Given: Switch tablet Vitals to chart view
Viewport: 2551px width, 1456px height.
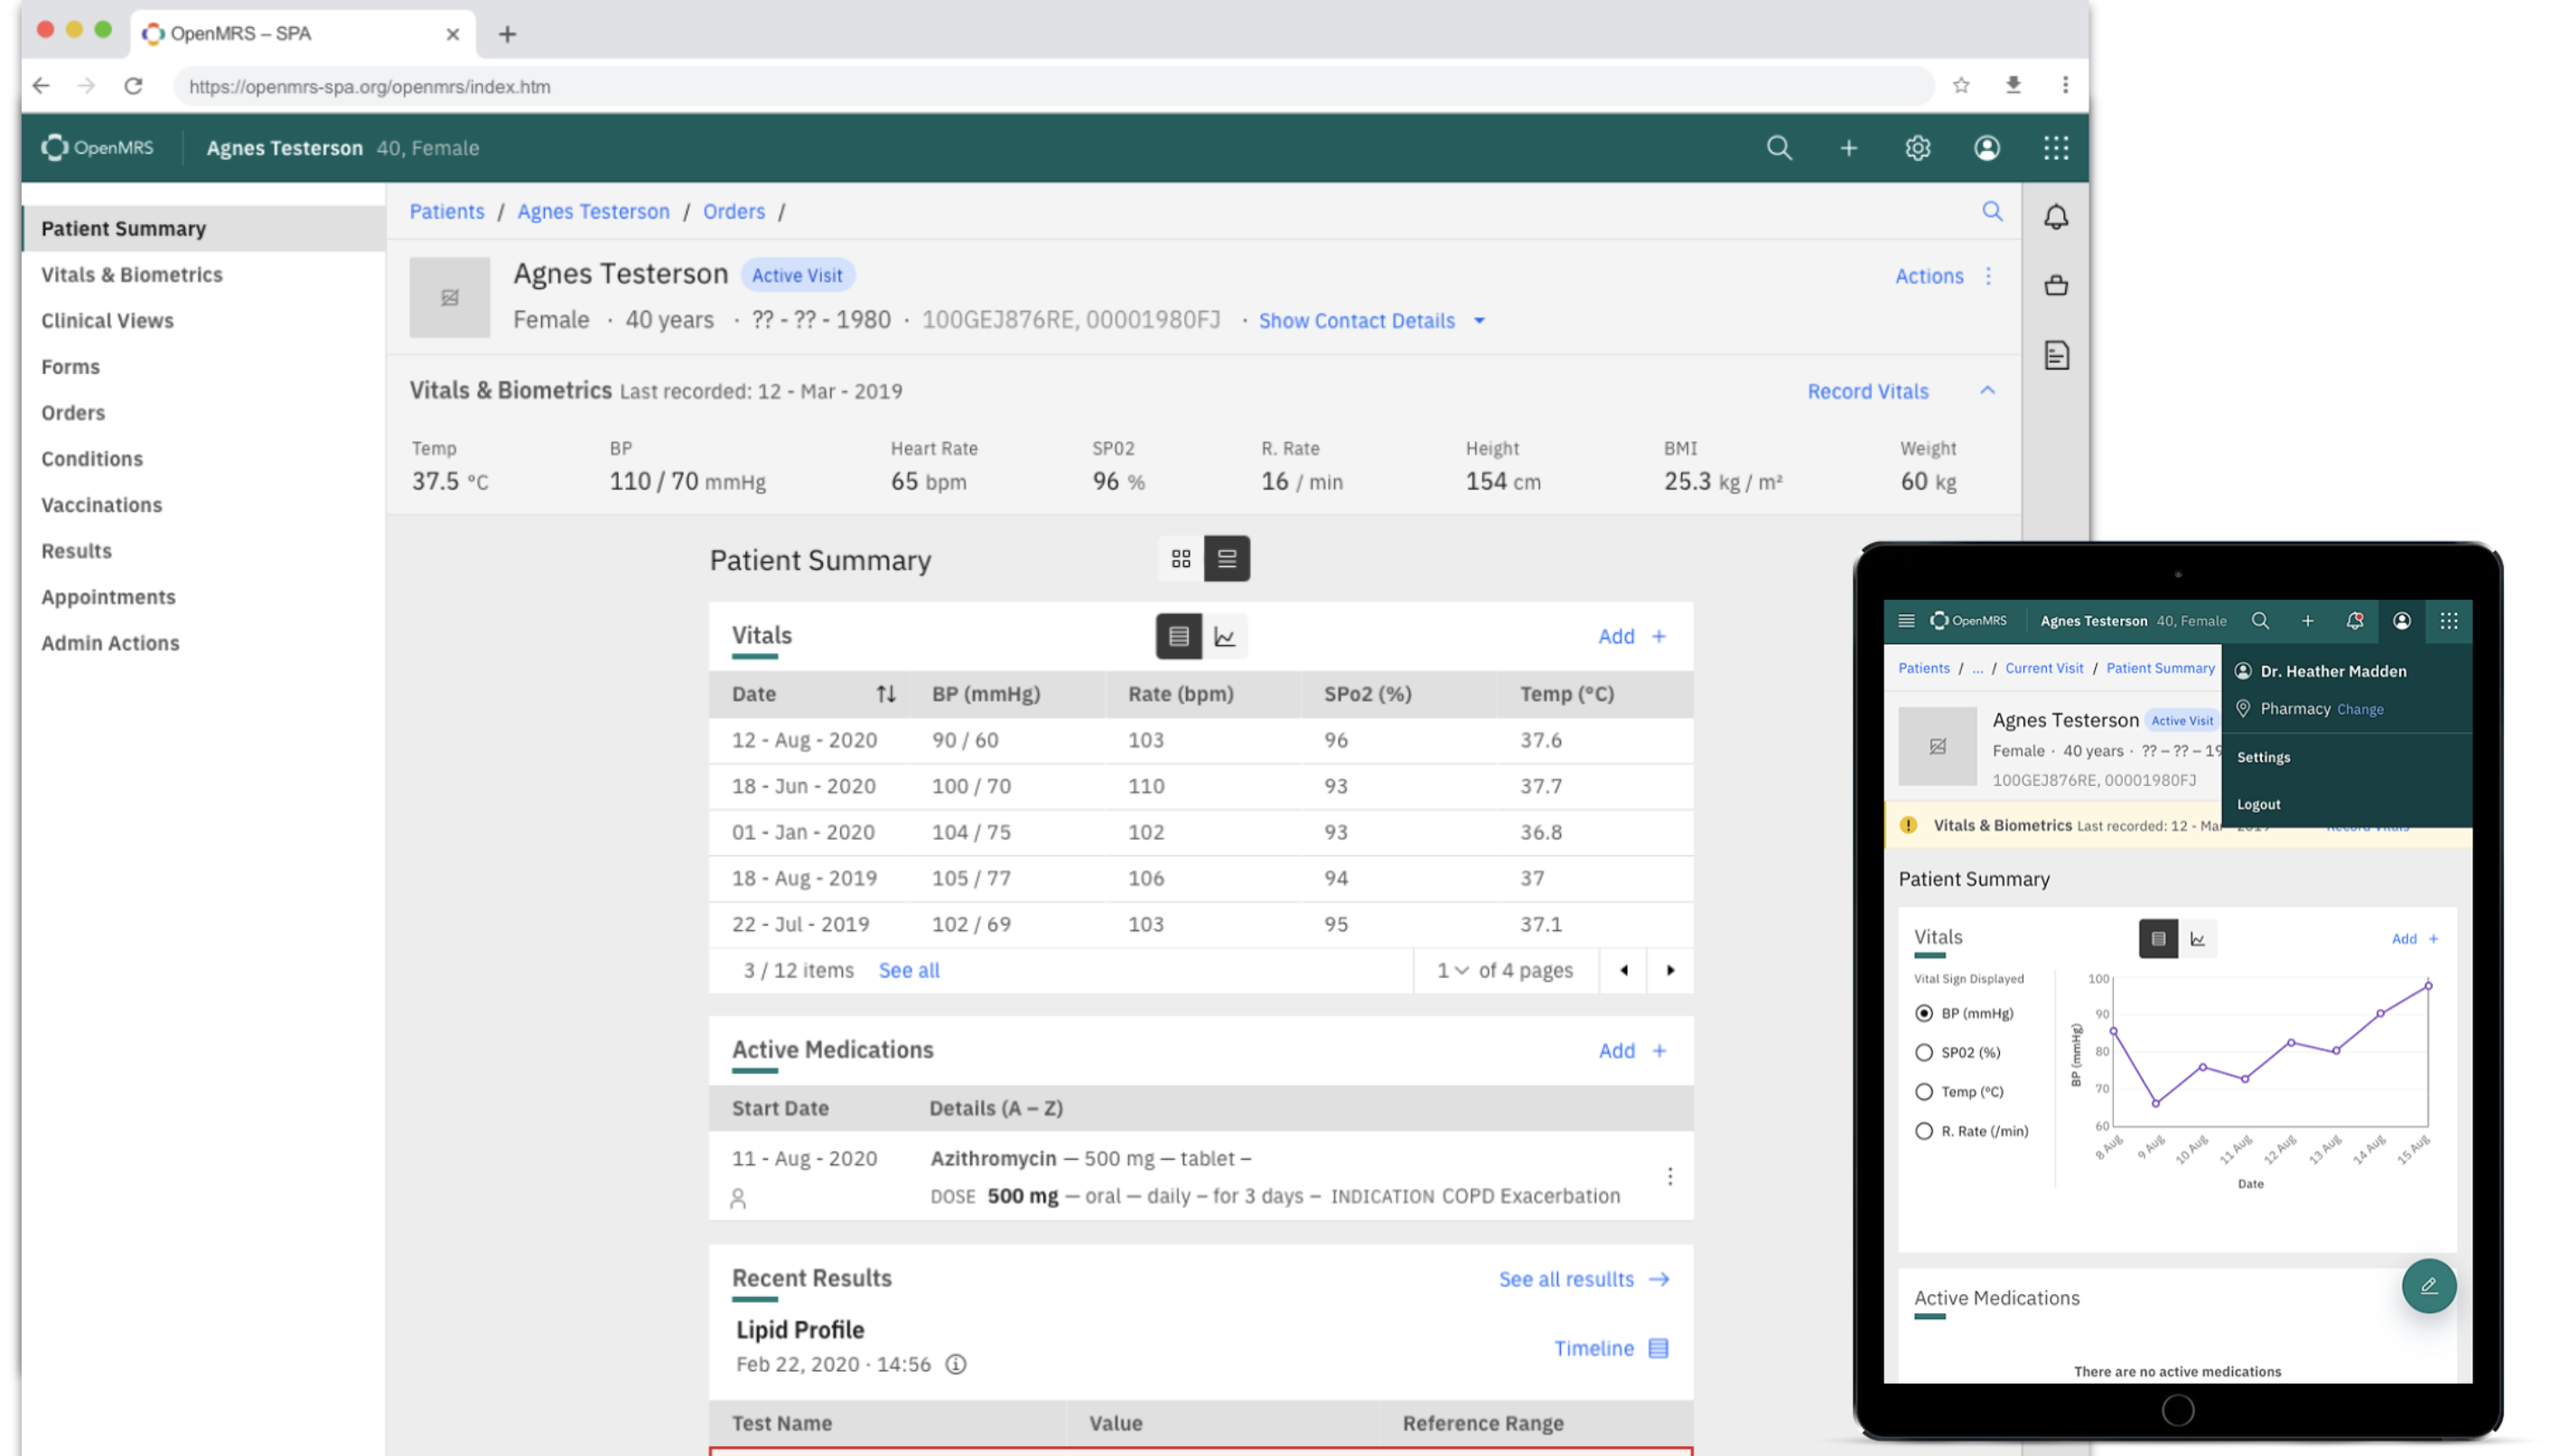Looking at the screenshot, I should coord(2197,939).
